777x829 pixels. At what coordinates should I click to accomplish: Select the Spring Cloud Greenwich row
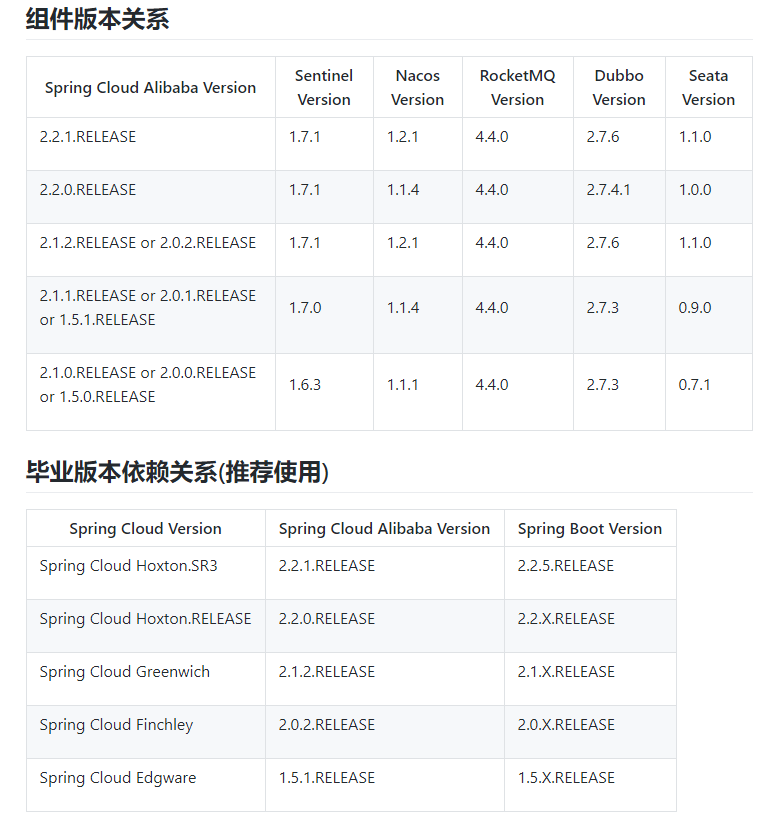pyautogui.click(x=352, y=679)
